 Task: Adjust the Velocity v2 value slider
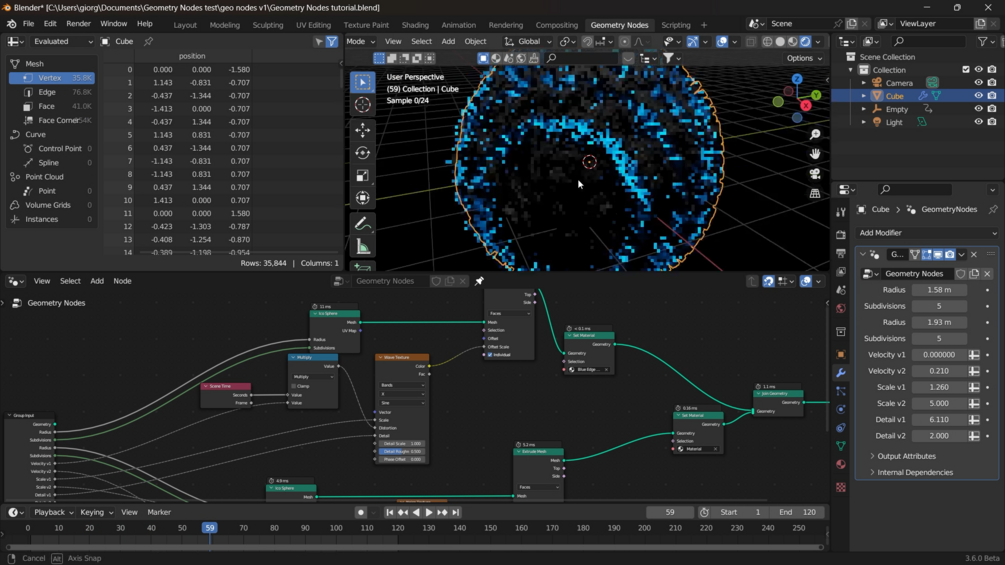pyautogui.click(x=939, y=371)
